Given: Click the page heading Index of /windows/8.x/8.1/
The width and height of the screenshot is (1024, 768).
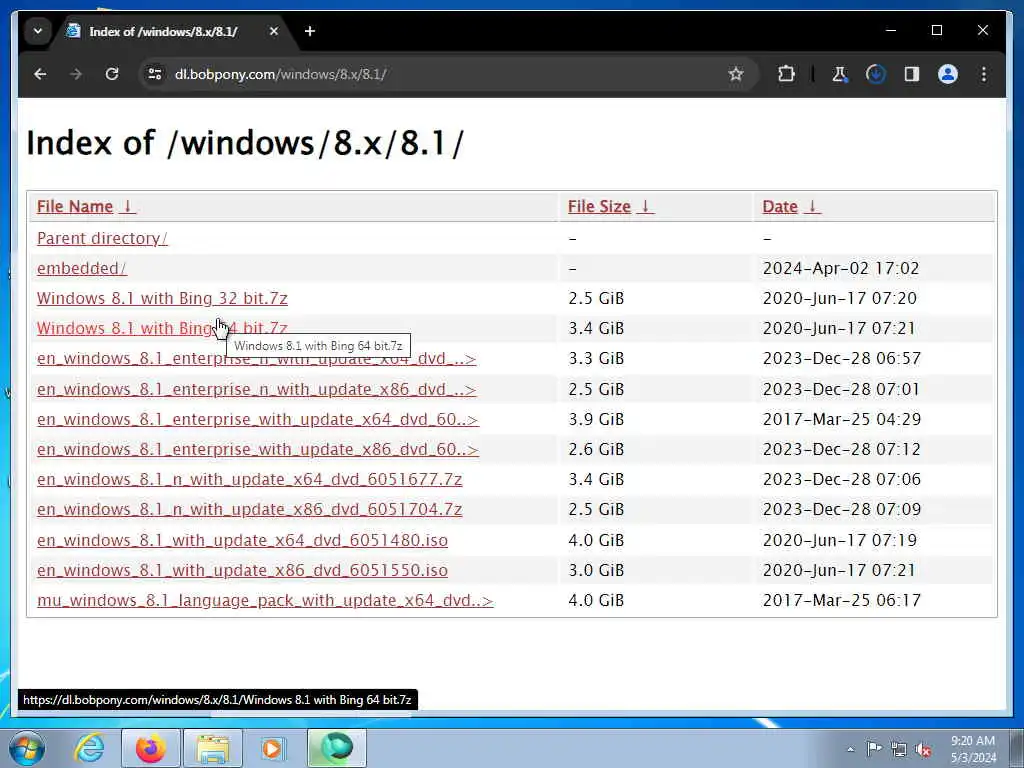Looking at the screenshot, I should [245, 142].
